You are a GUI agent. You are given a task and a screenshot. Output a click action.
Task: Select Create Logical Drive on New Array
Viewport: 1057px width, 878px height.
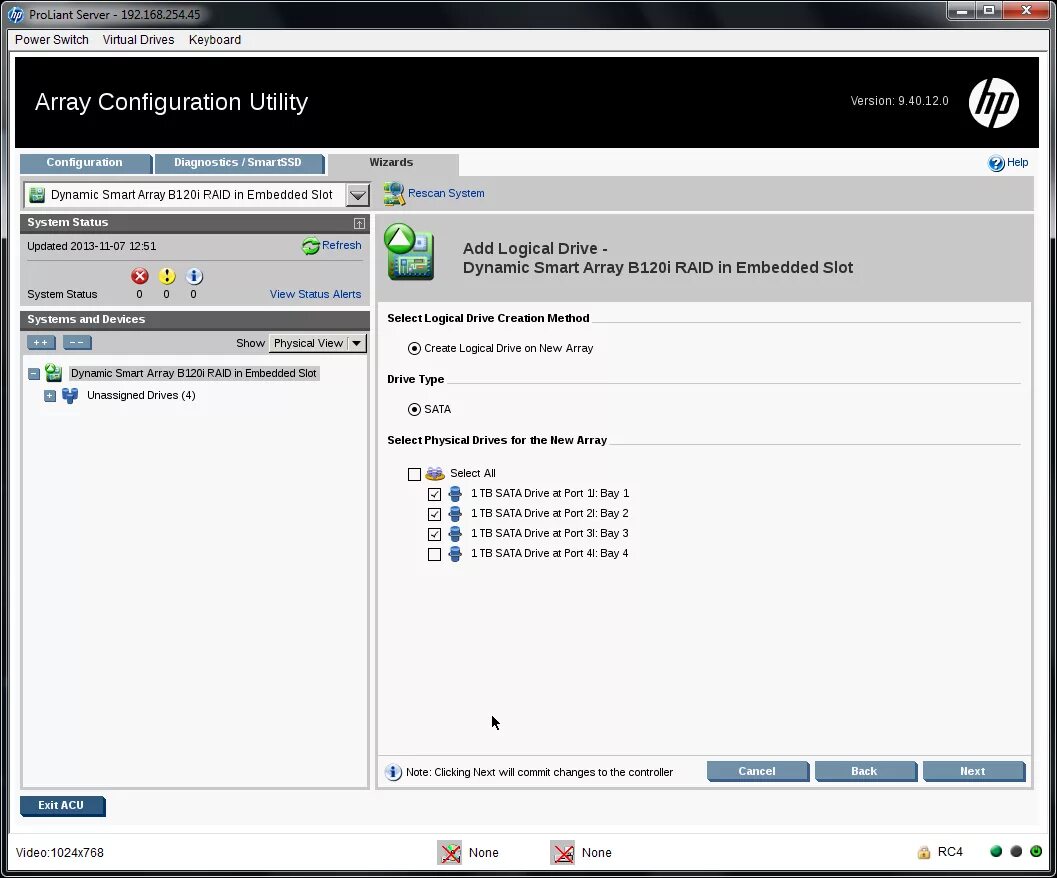coord(414,349)
